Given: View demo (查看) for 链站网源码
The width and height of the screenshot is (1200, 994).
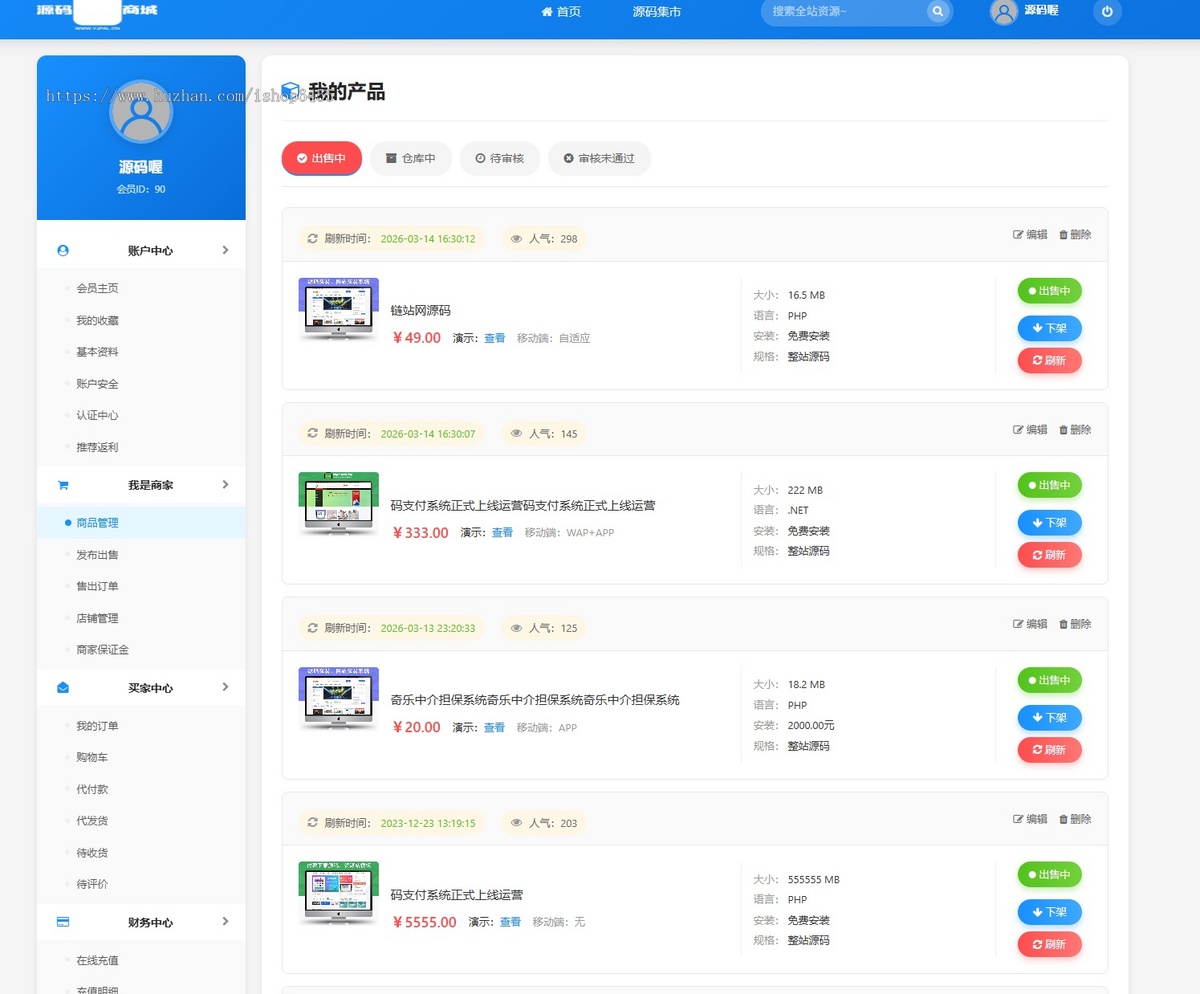Looking at the screenshot, I should (x=495, y=338).
